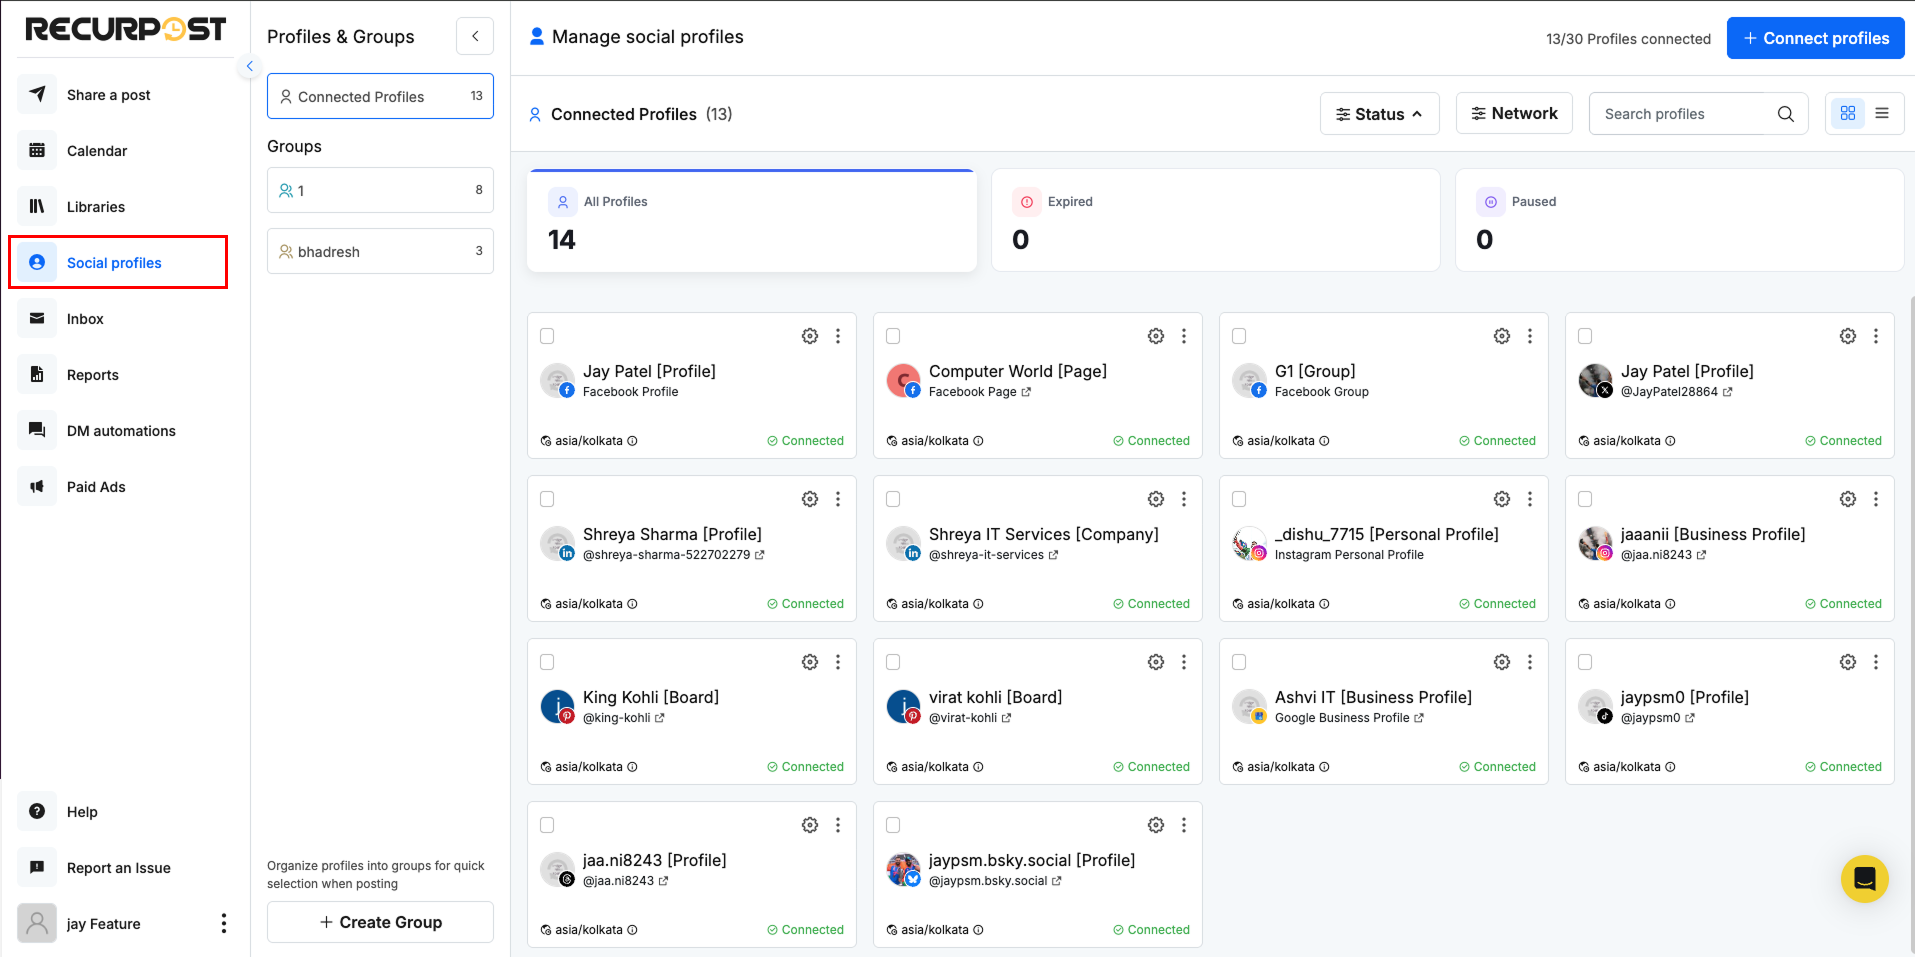Viewport: 1915px width, 957px height.
Task: Click the calendar icon in sidebar
Action: coord(37,150)
